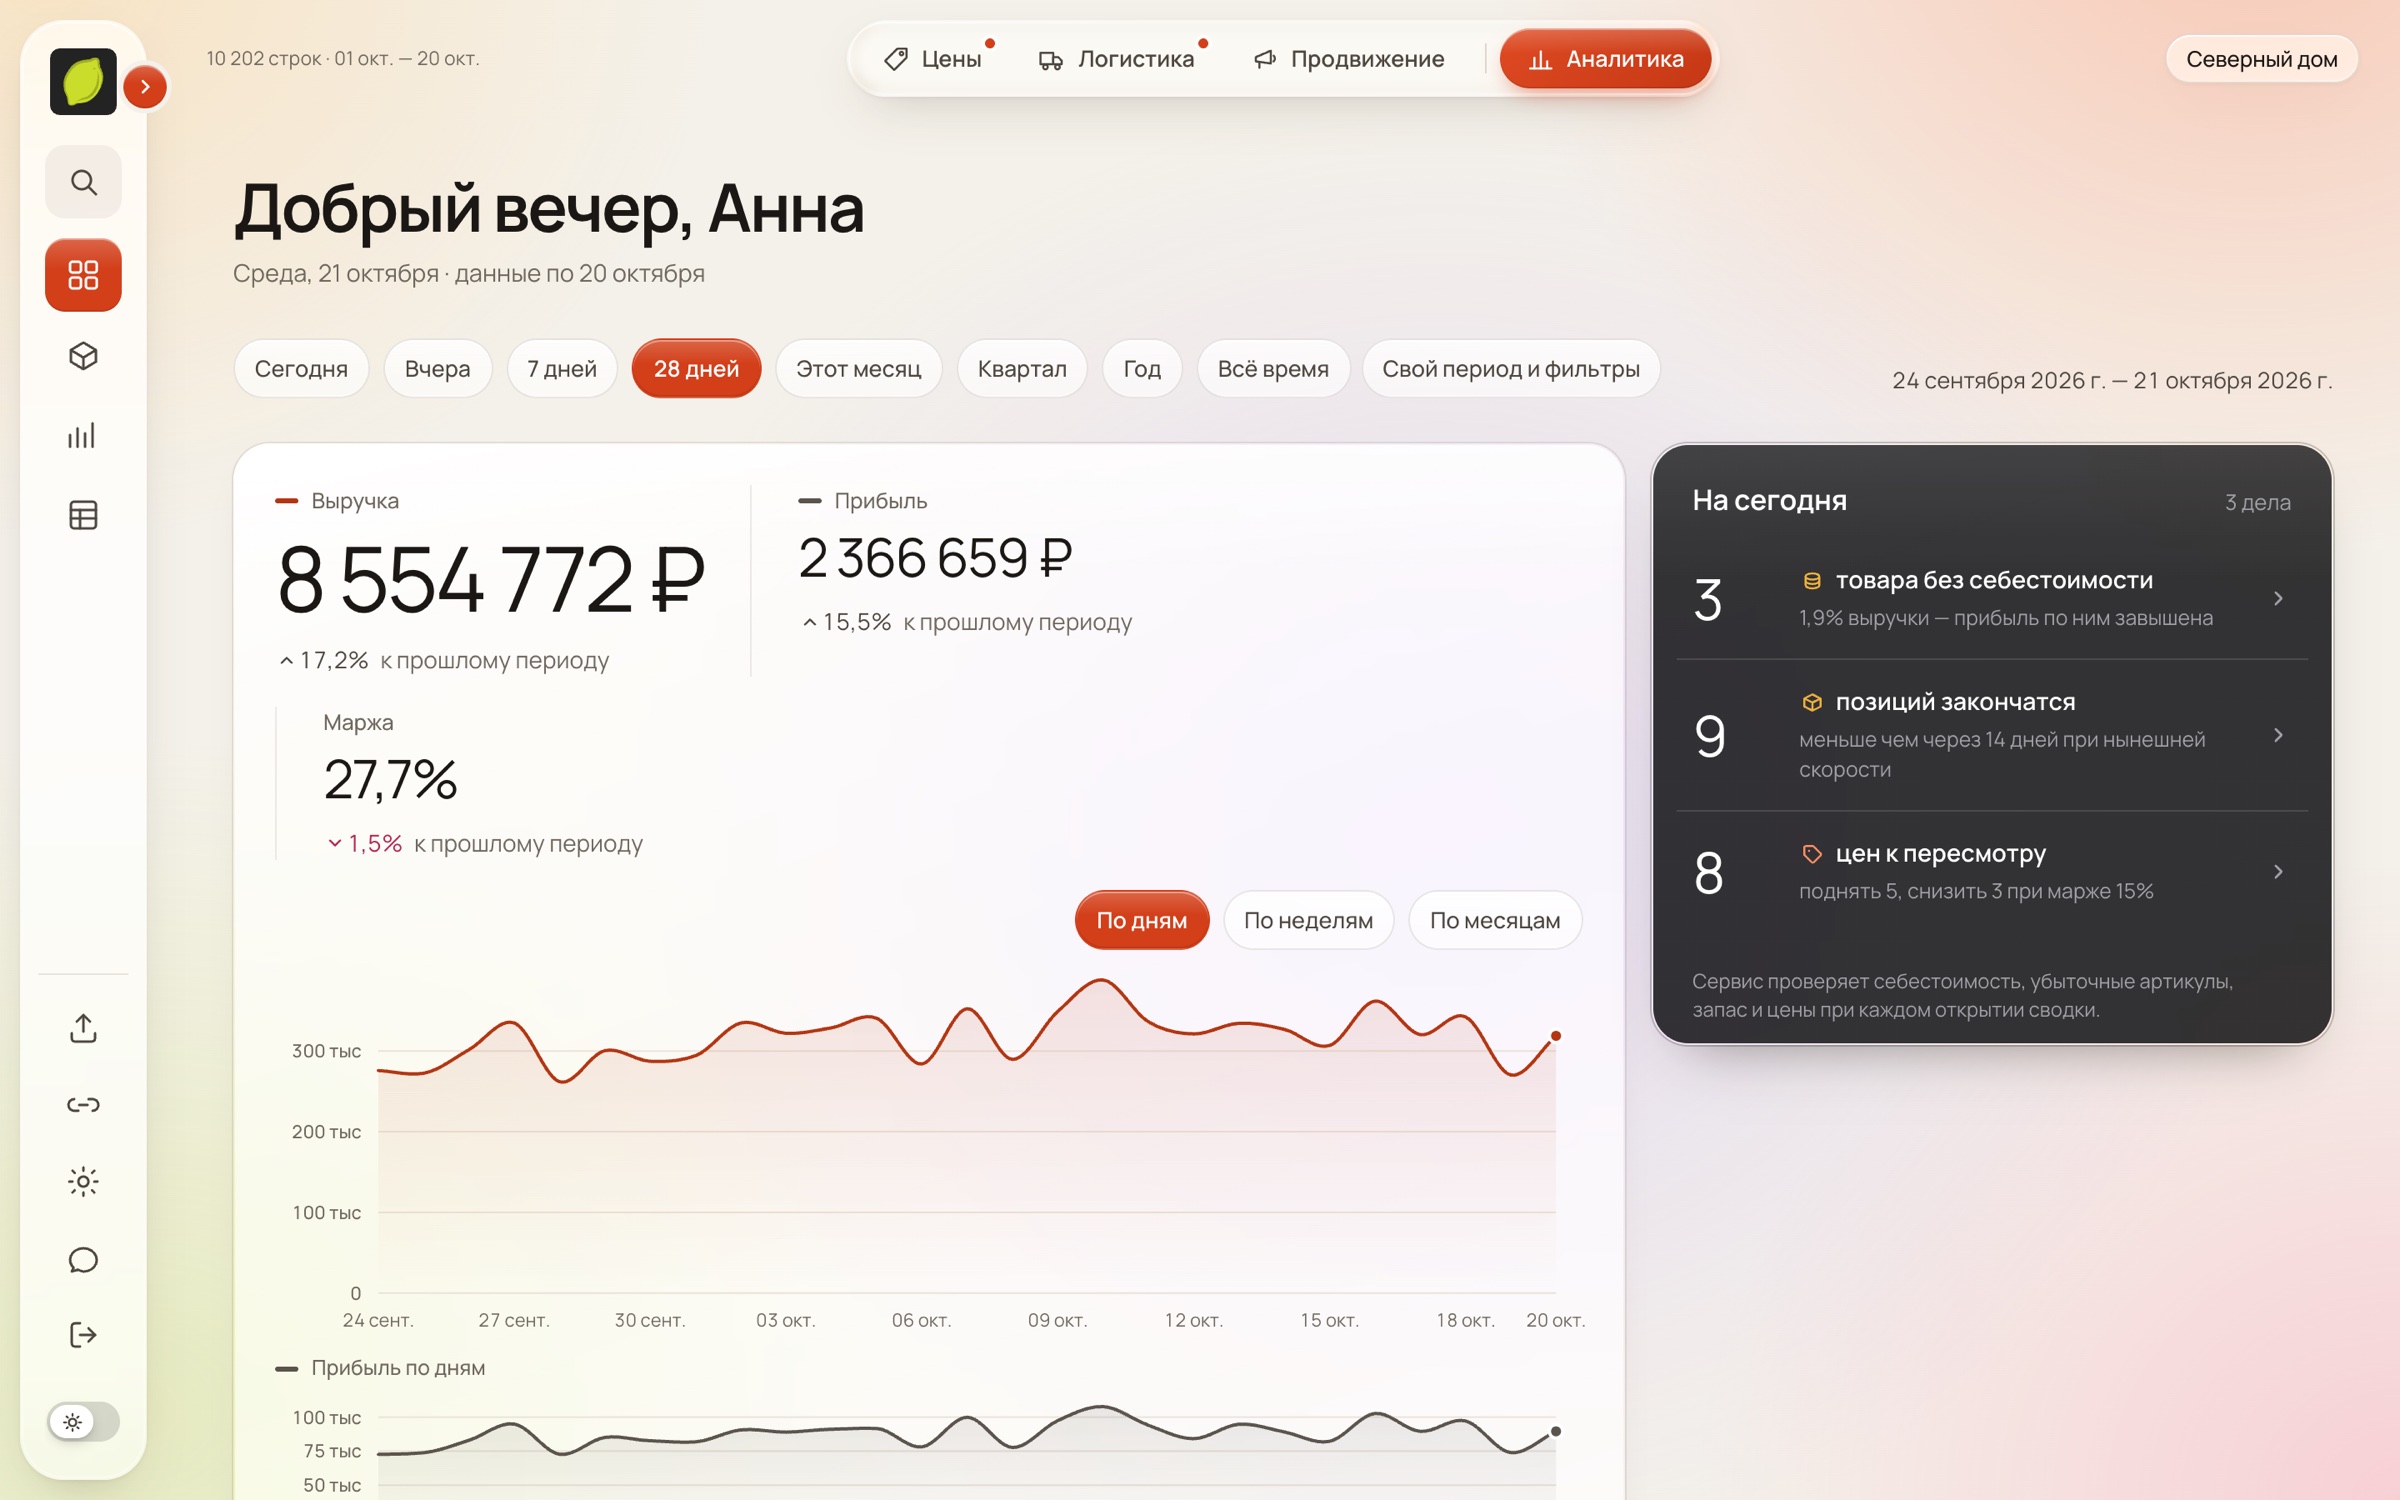Open the товара без себестоимости chevron

click(2278, 598)
